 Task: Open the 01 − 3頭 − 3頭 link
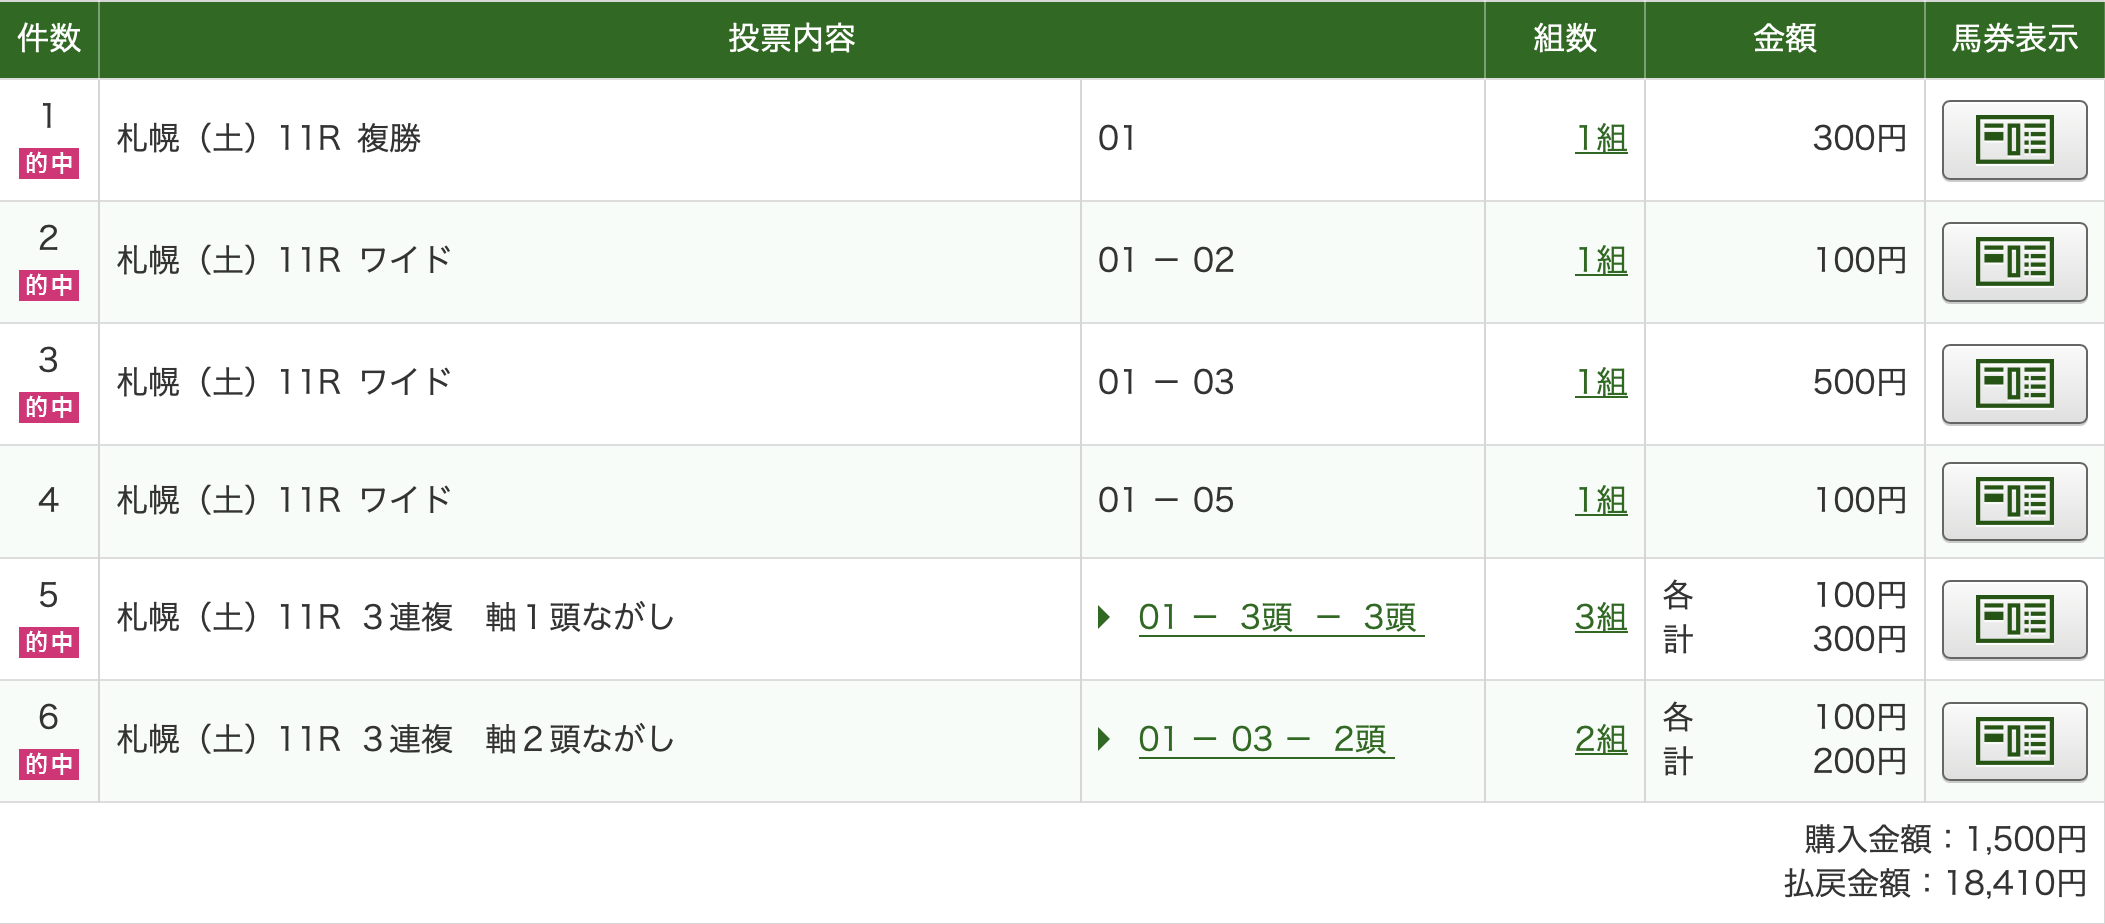tap(1280, 617)
